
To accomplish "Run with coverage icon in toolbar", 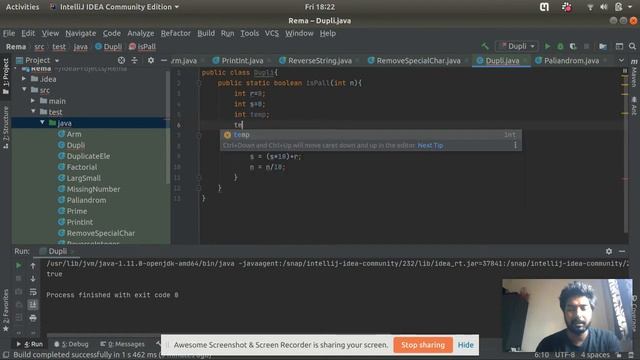I will coord(573,46).
